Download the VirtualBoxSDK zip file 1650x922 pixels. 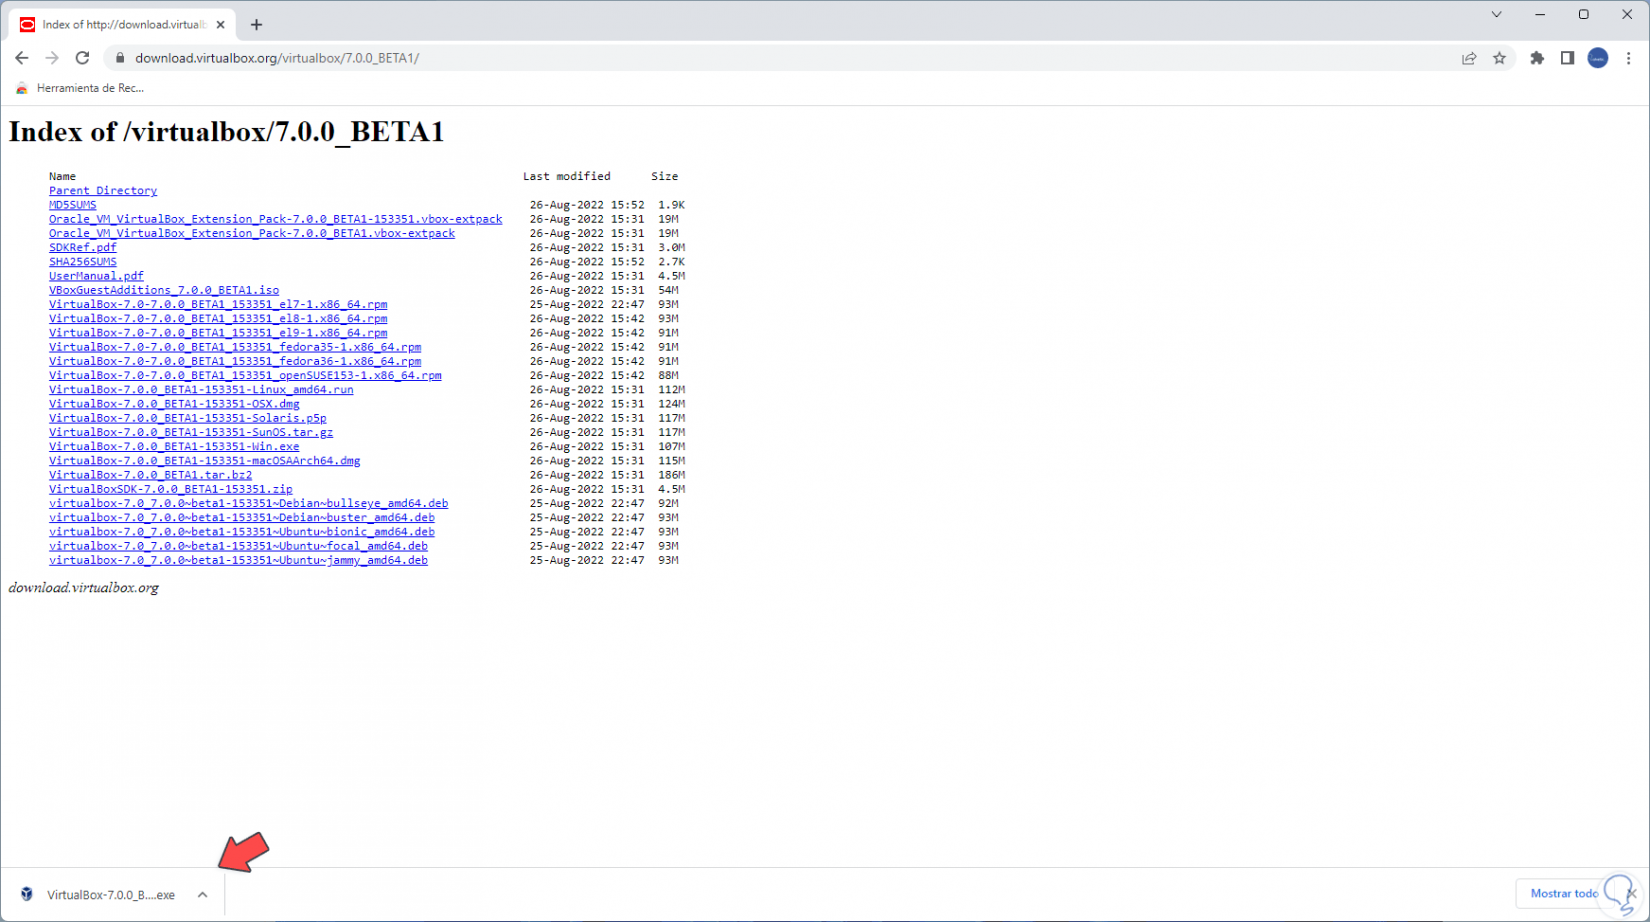click(171, 490)
